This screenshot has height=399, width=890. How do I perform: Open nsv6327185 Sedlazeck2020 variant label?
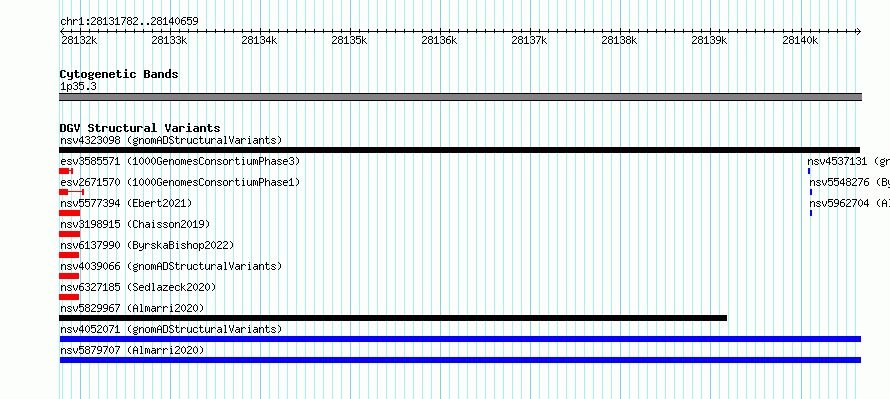(x=138, y=287)
